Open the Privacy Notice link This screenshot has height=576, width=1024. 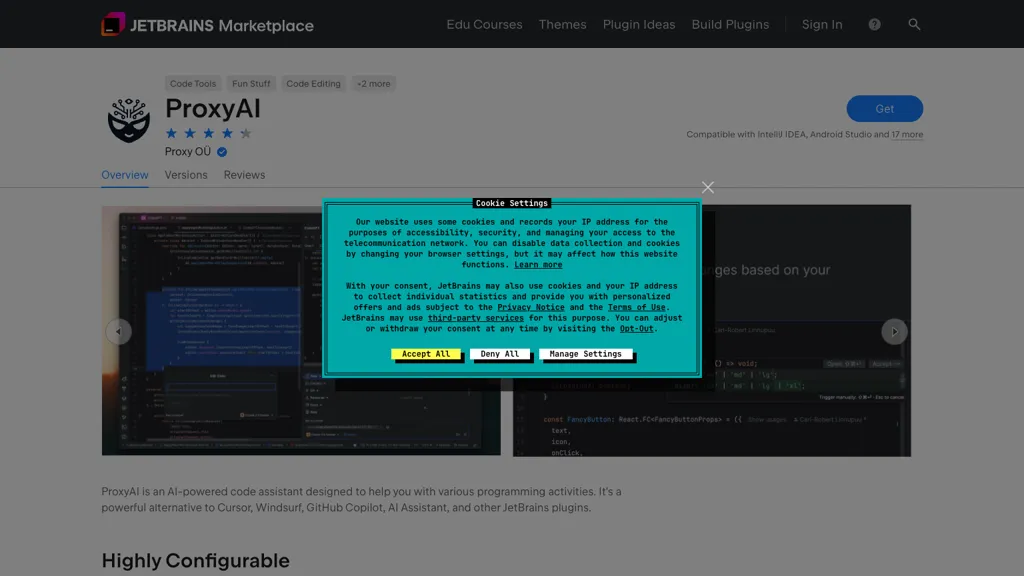tap(531, 307)
